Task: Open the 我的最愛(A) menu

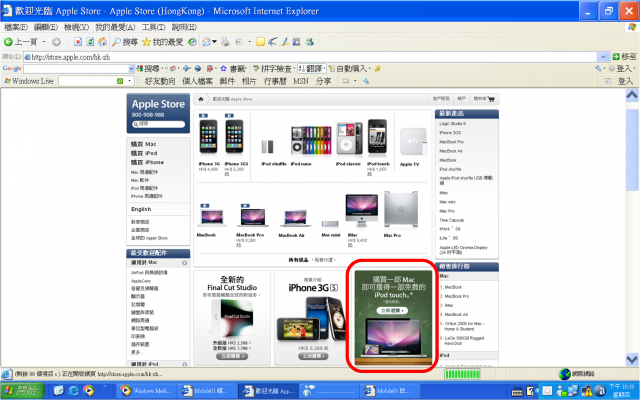Action: pyautogui.click(x=115, y=27)
